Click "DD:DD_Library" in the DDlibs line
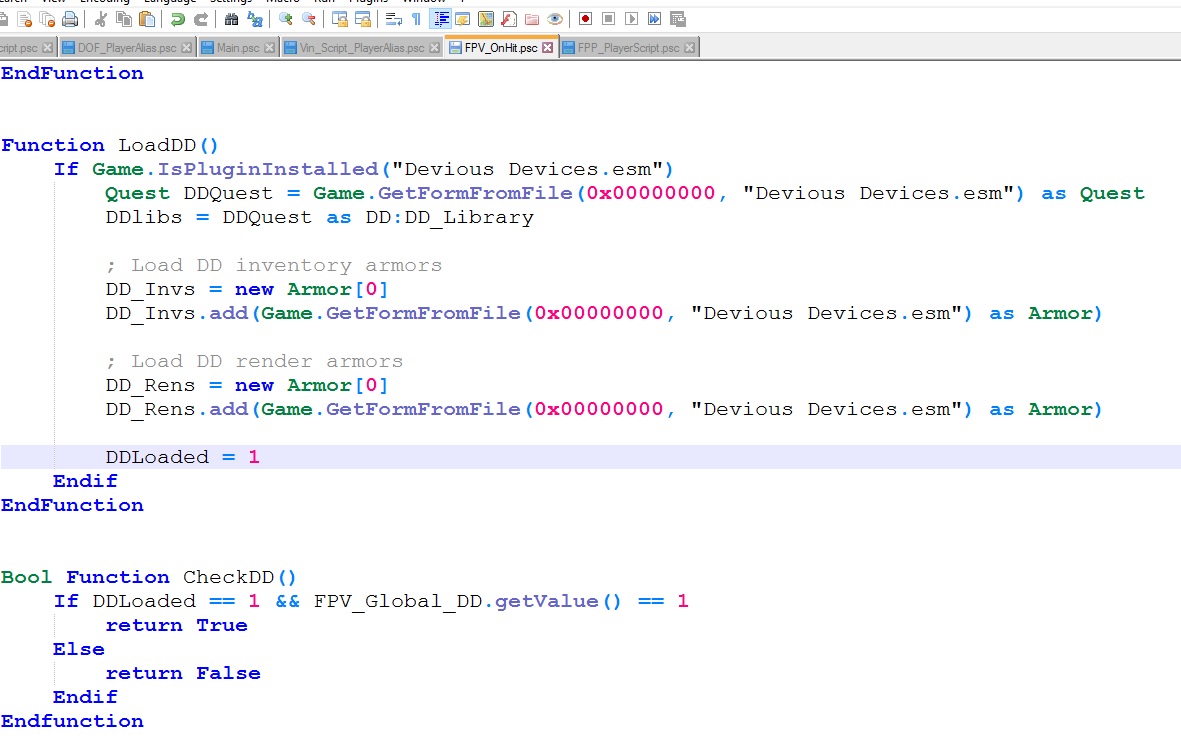 pyautogui.click(x=450, y=218)
